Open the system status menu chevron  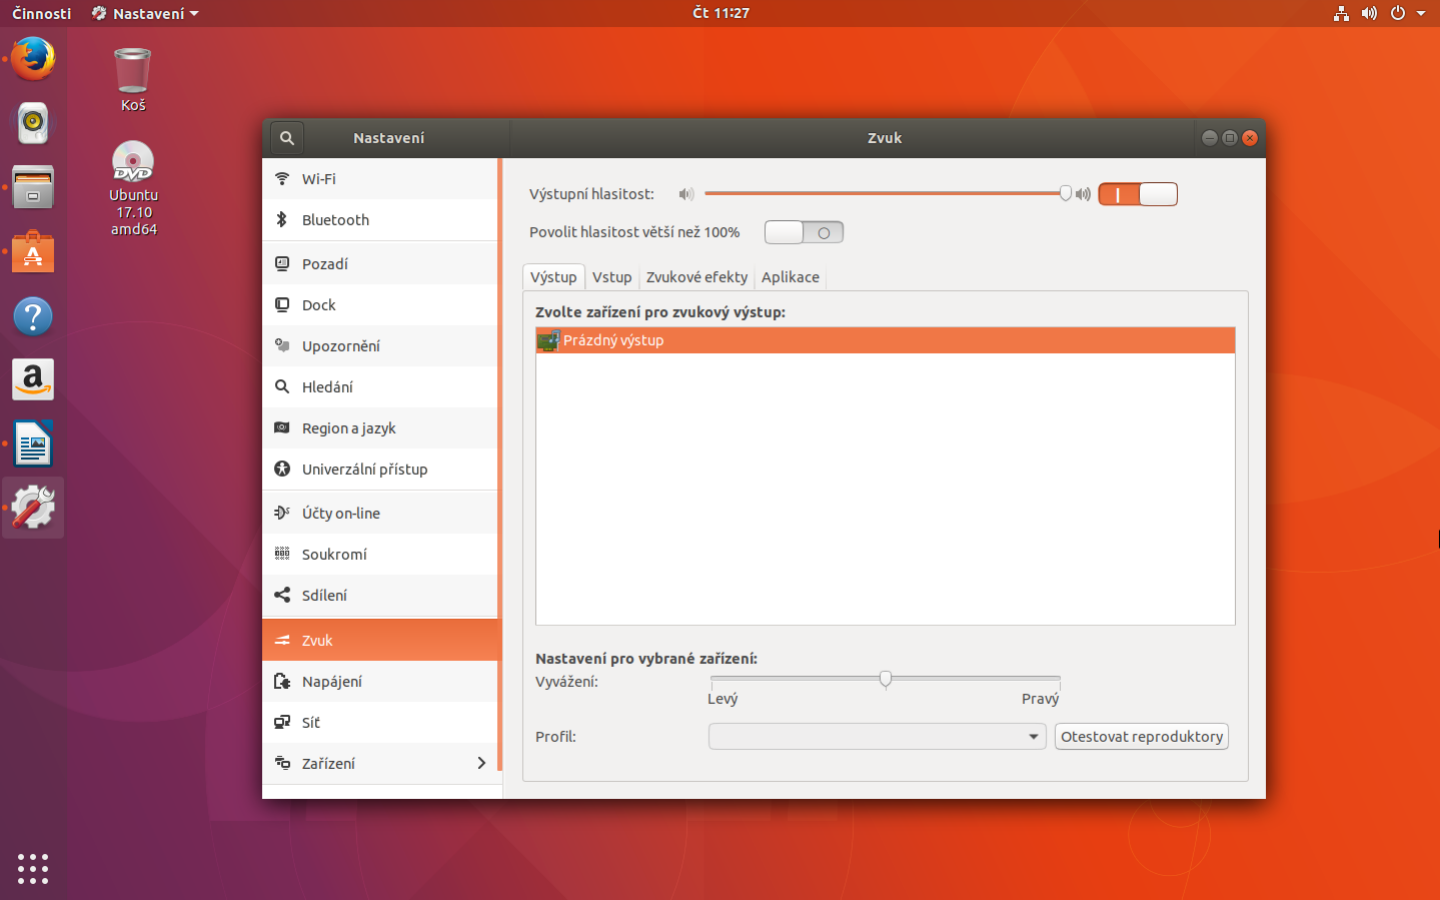[x=1421, y=13]
